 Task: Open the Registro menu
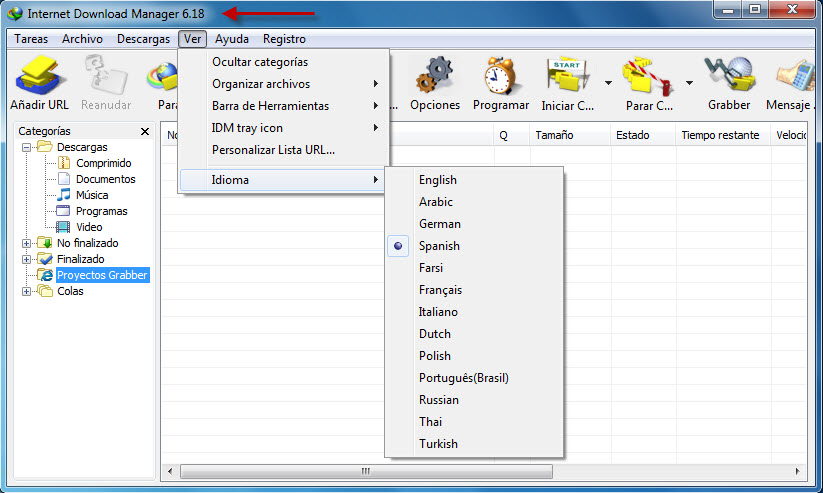(284, 39)
